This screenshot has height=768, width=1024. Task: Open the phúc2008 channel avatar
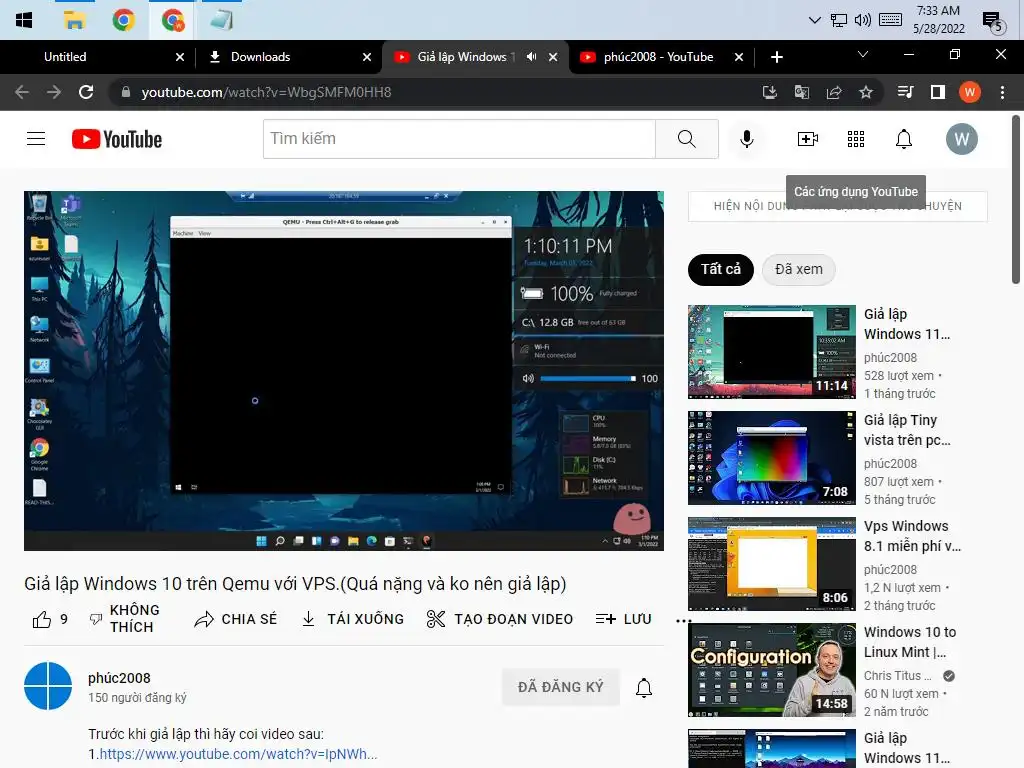tap(48, 686)
